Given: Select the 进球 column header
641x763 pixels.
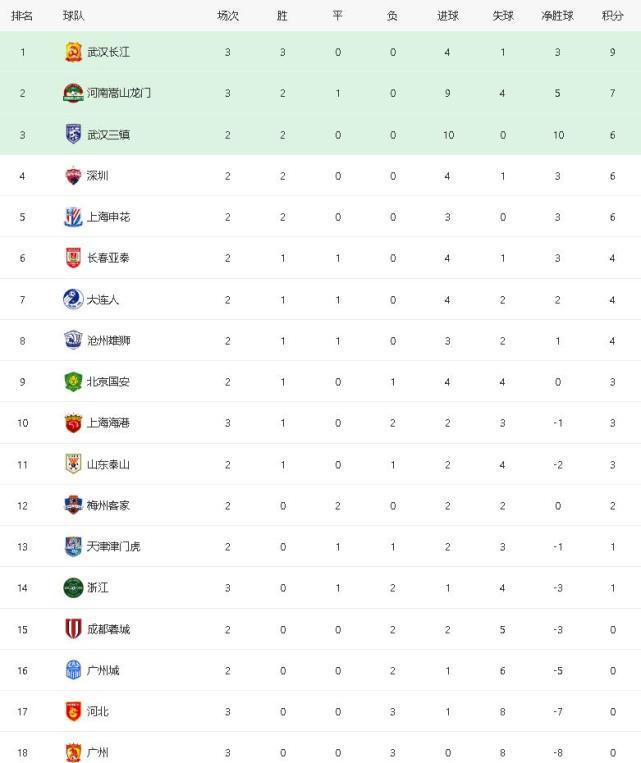Looking at the screenshot, I should (x=447, y=16).
